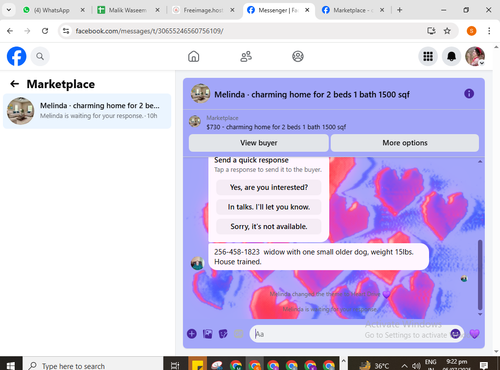Choose a sticker with the sticker icon
This screenshot has height=370, width=500.
point(223,334)
